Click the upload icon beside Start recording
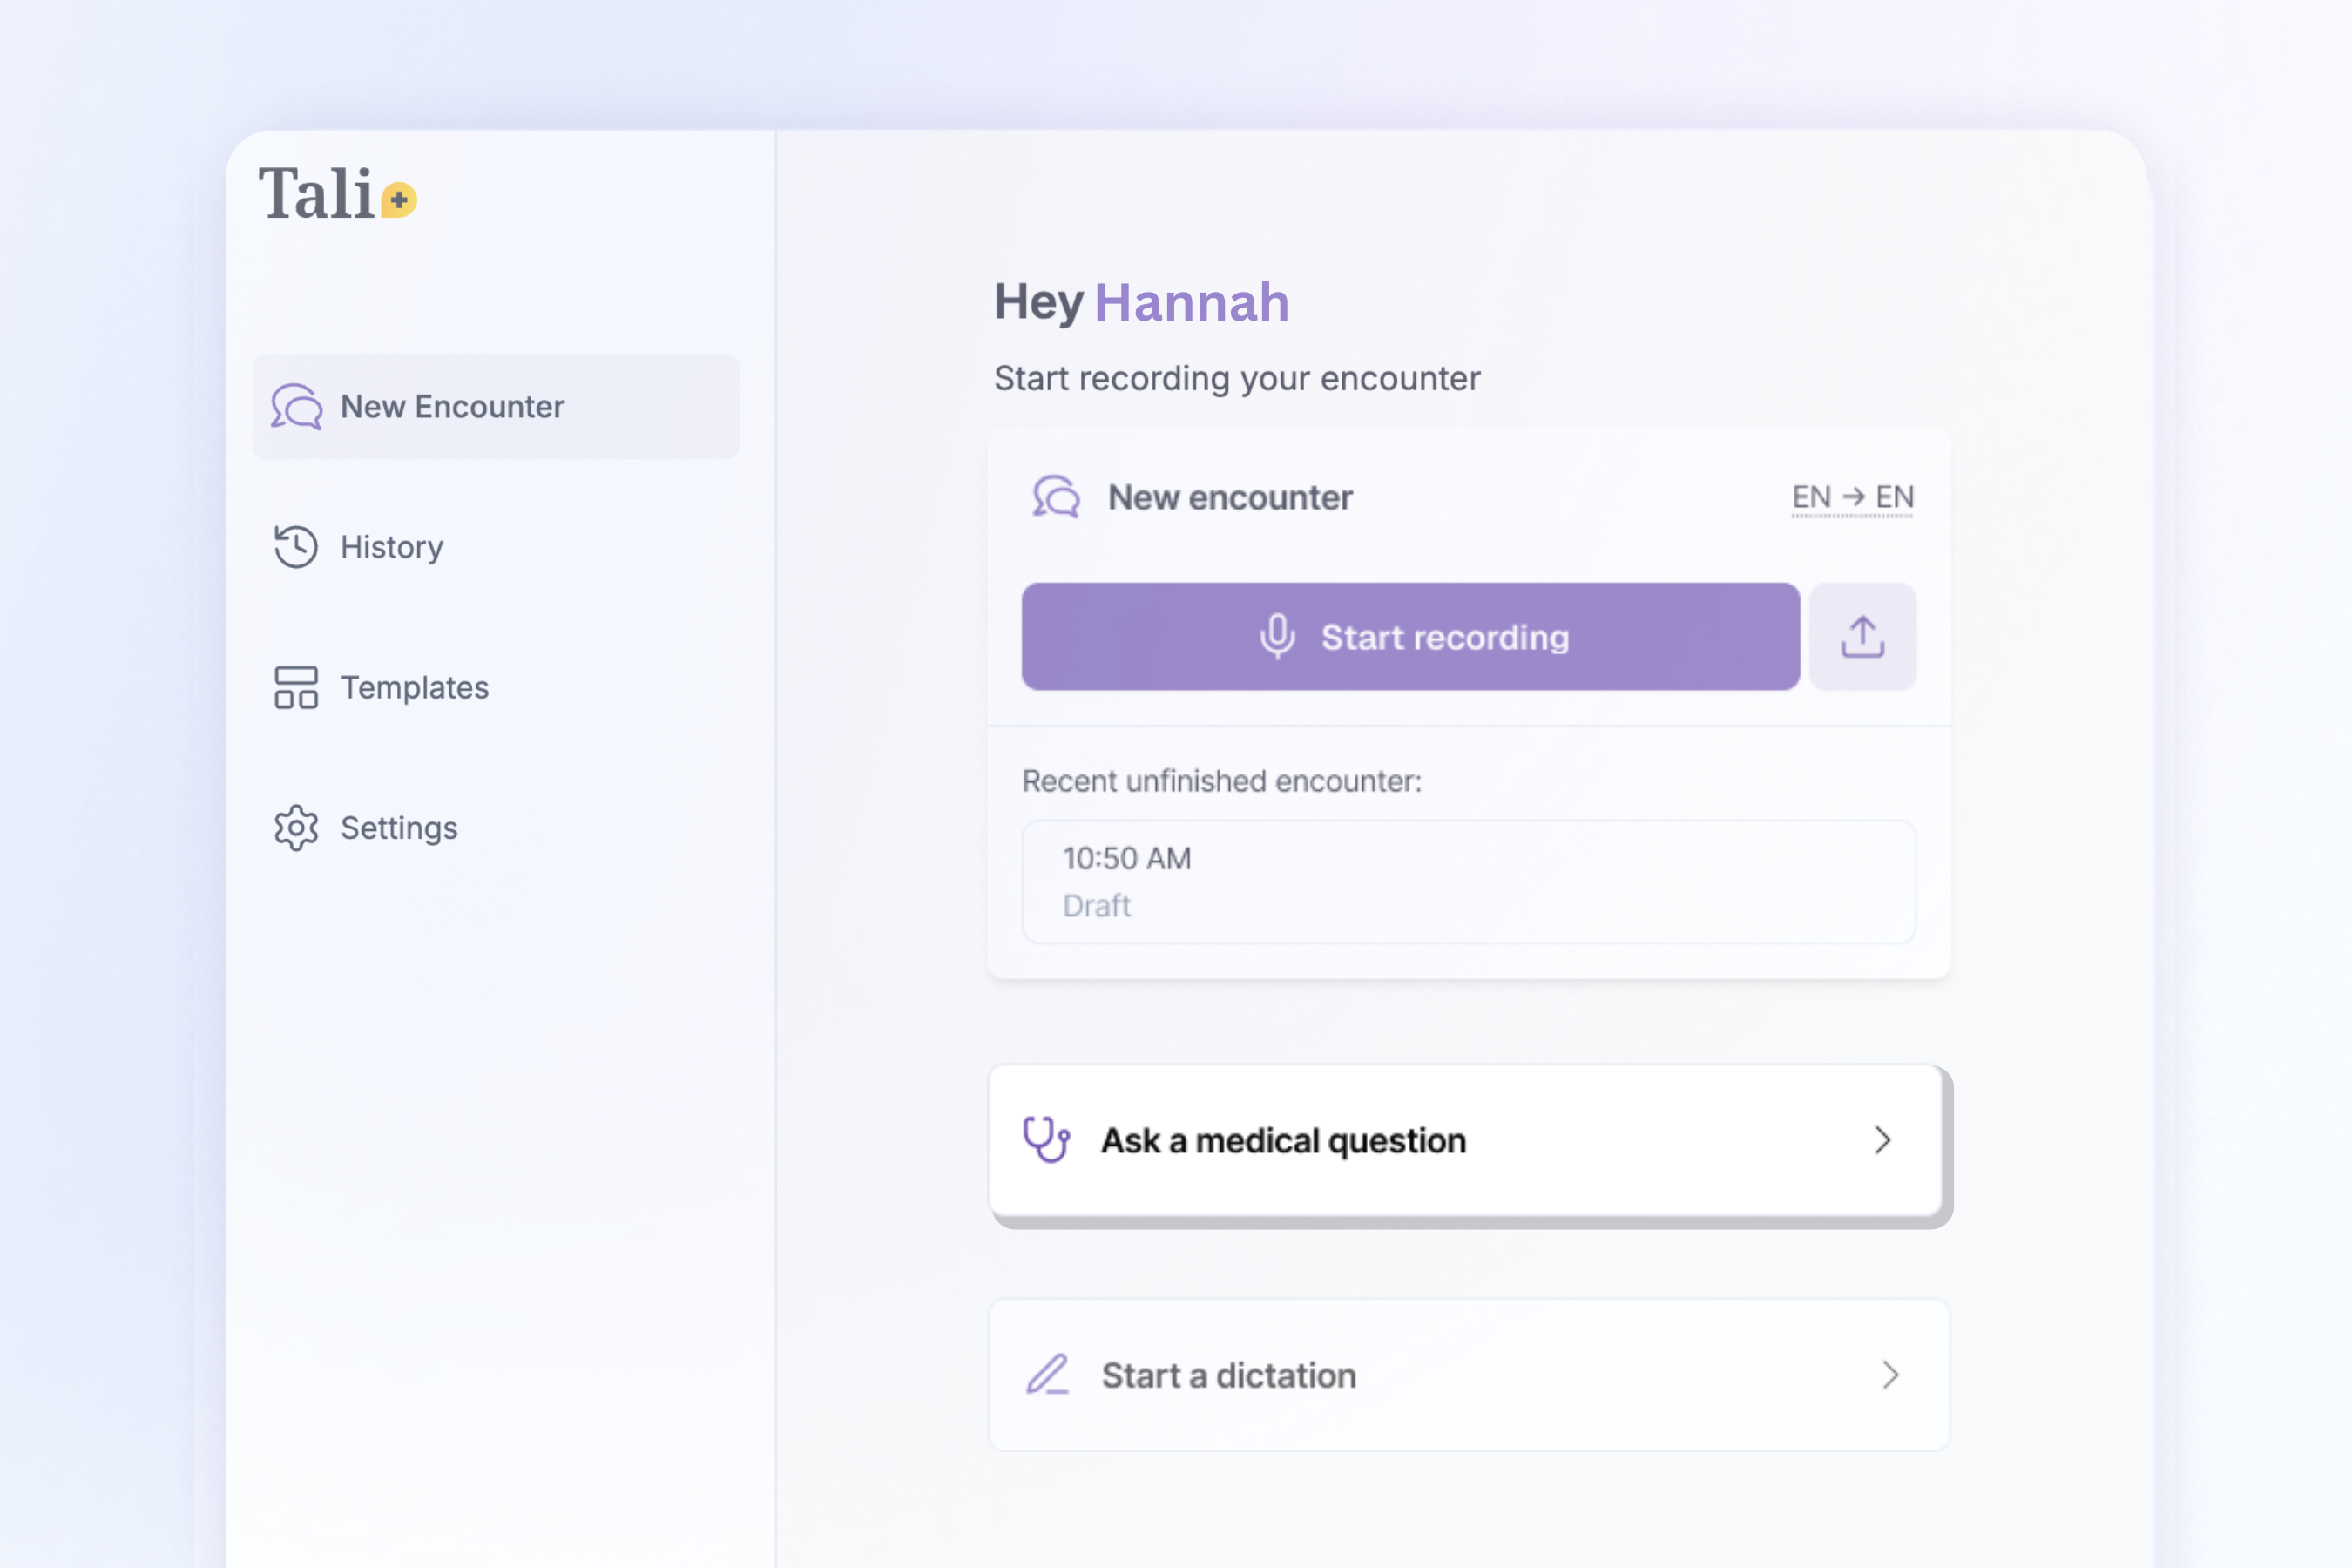Image resolution: width=2352 pixels, height=1568 pixels. (x=1862, y=637)
